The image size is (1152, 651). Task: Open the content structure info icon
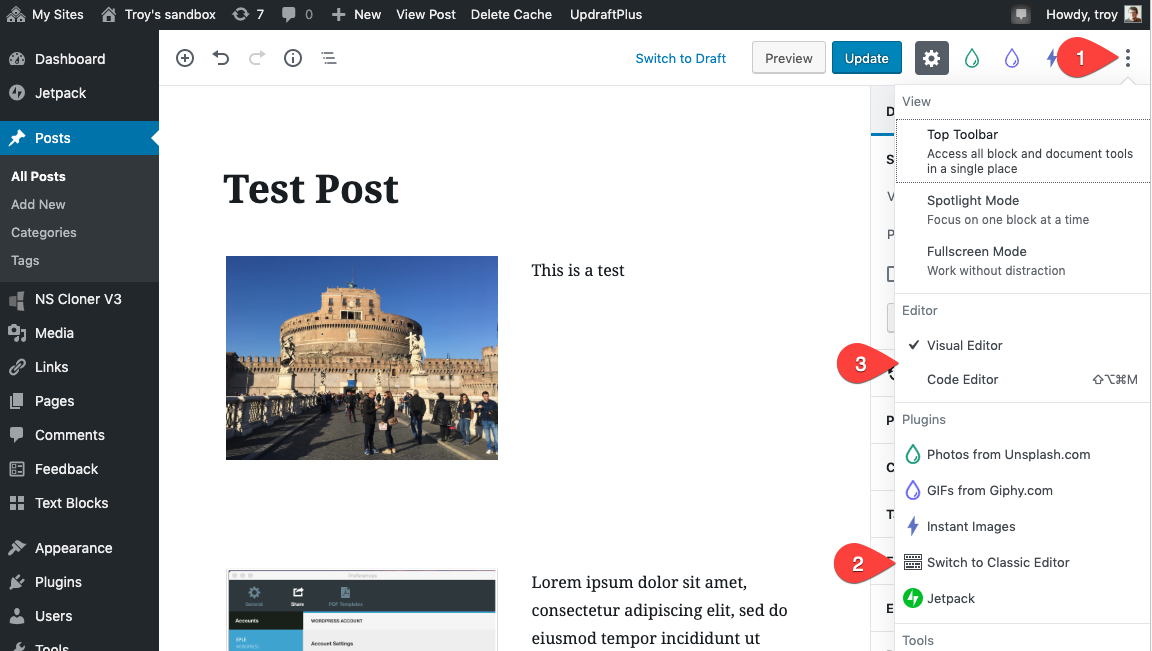point(293,58)
